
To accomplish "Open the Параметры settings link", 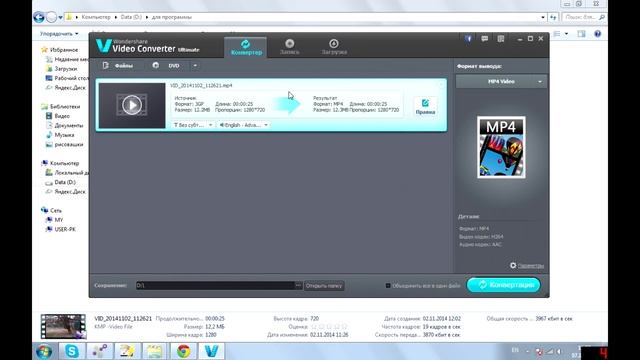I will (527, 266).
